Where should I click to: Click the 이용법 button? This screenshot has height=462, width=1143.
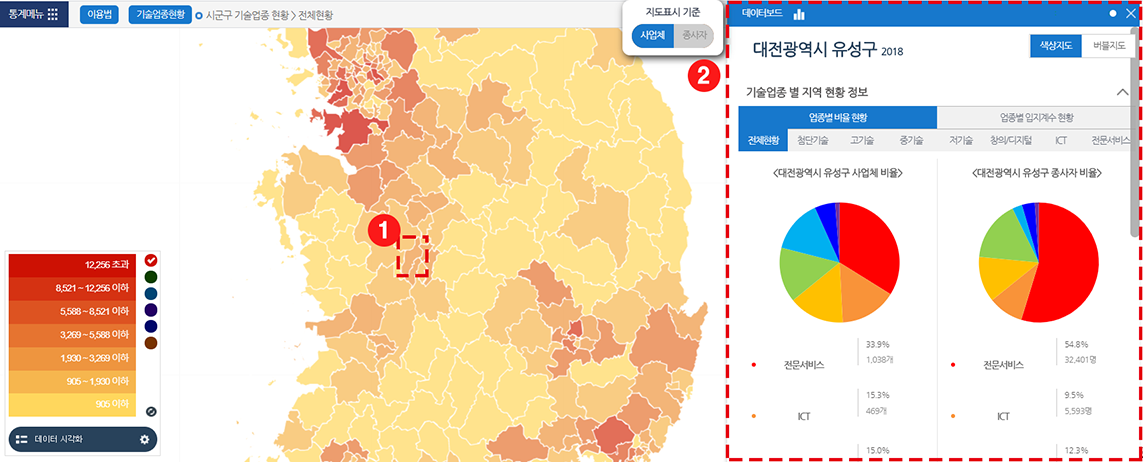tap(99, 15)
